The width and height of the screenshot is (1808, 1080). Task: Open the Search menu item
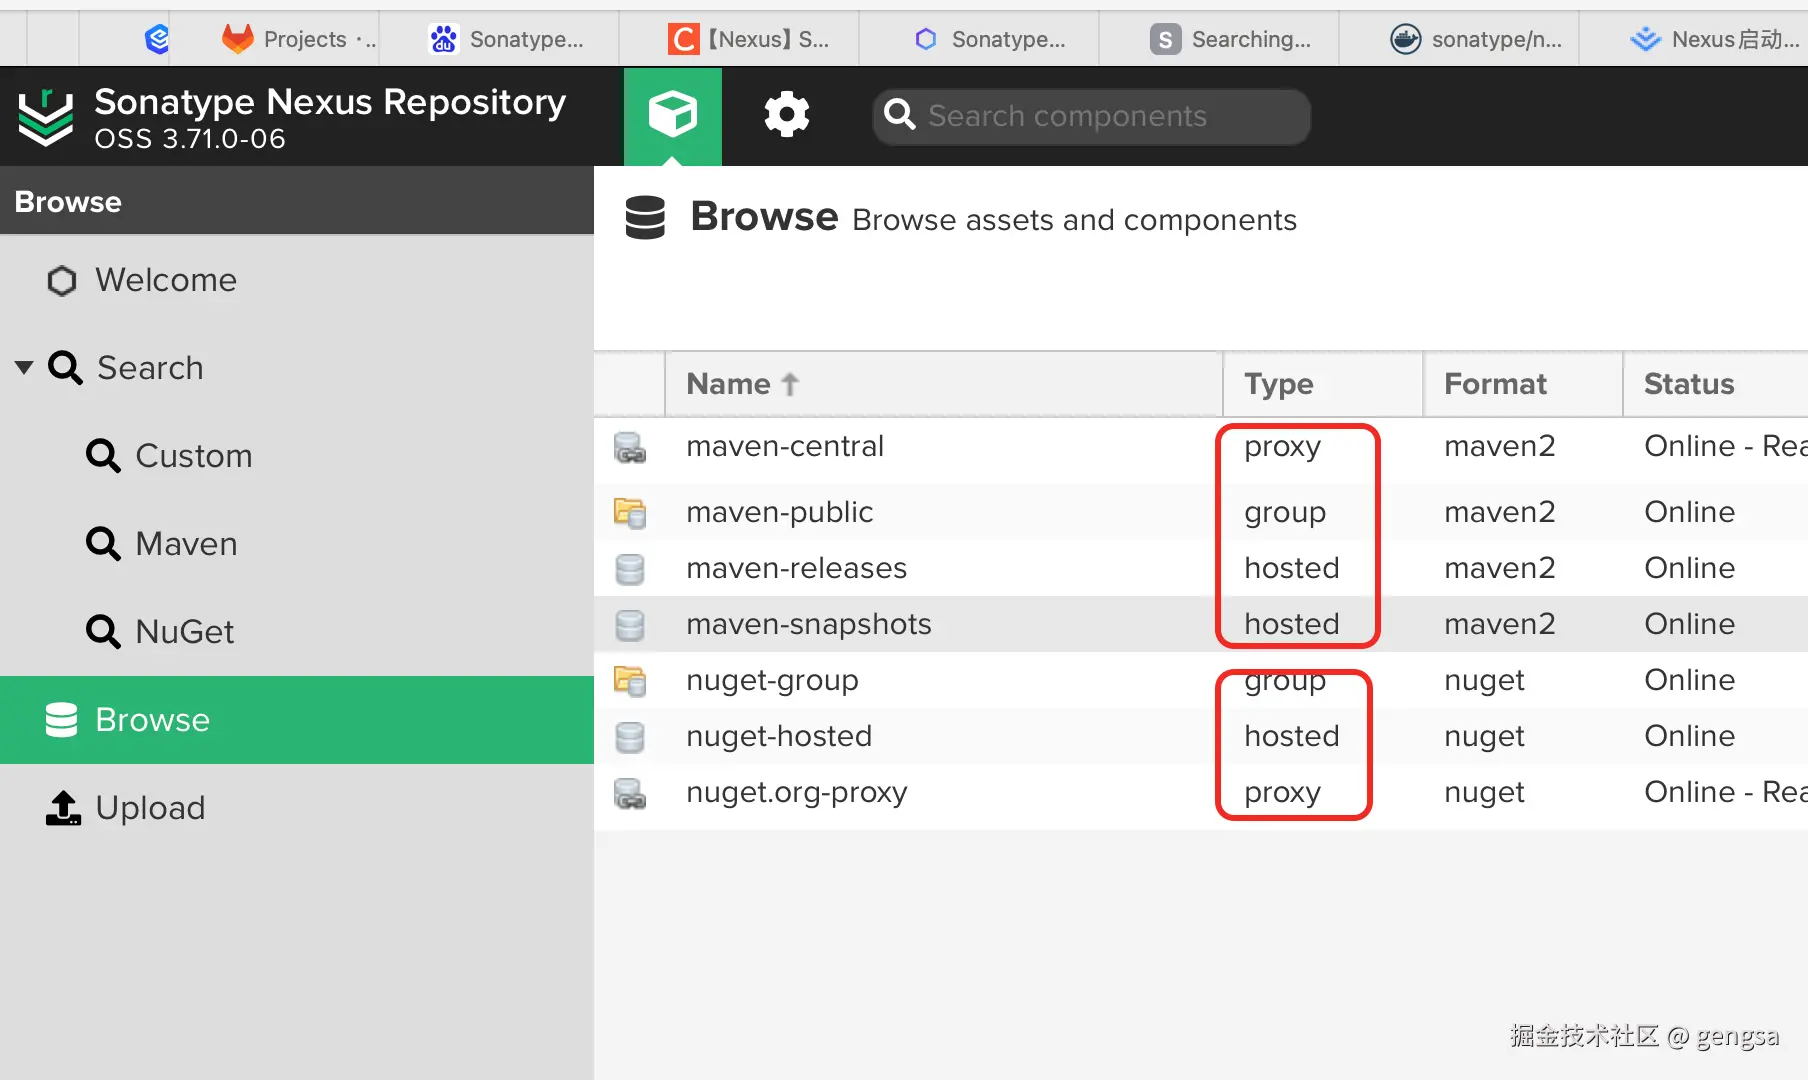click(x=297, y=368)
